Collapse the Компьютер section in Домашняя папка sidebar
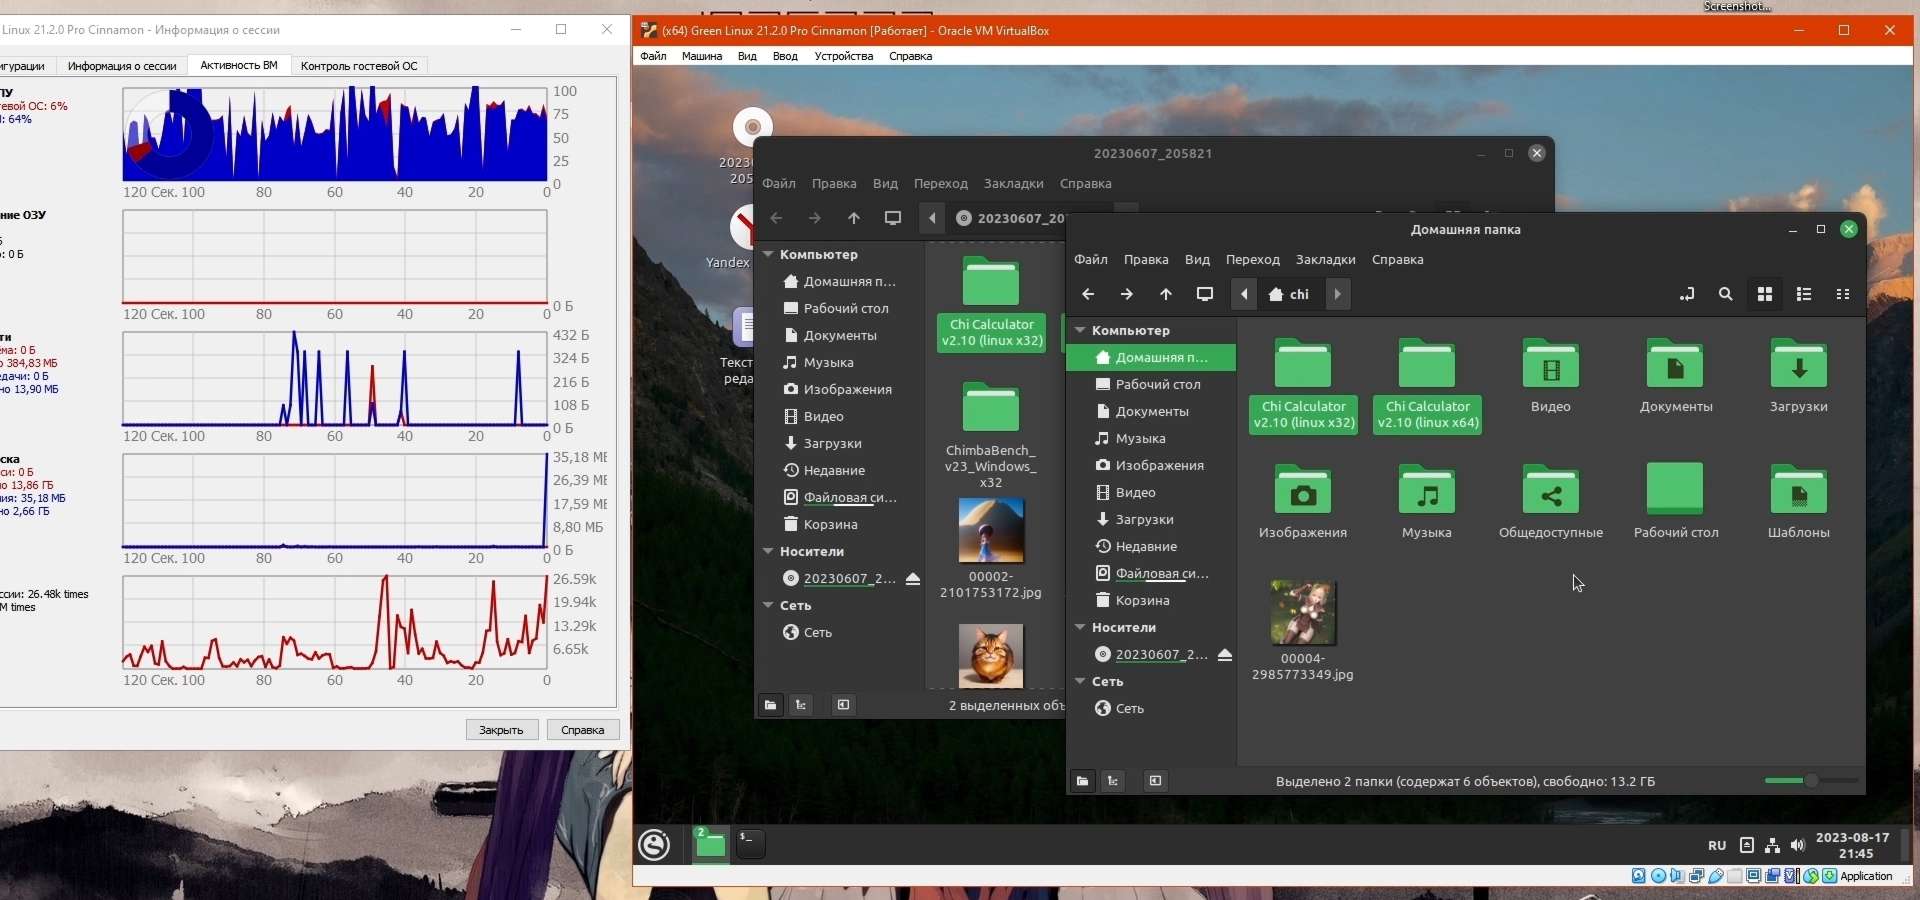The image size is (1920, 900). [x=1080, y=330]
